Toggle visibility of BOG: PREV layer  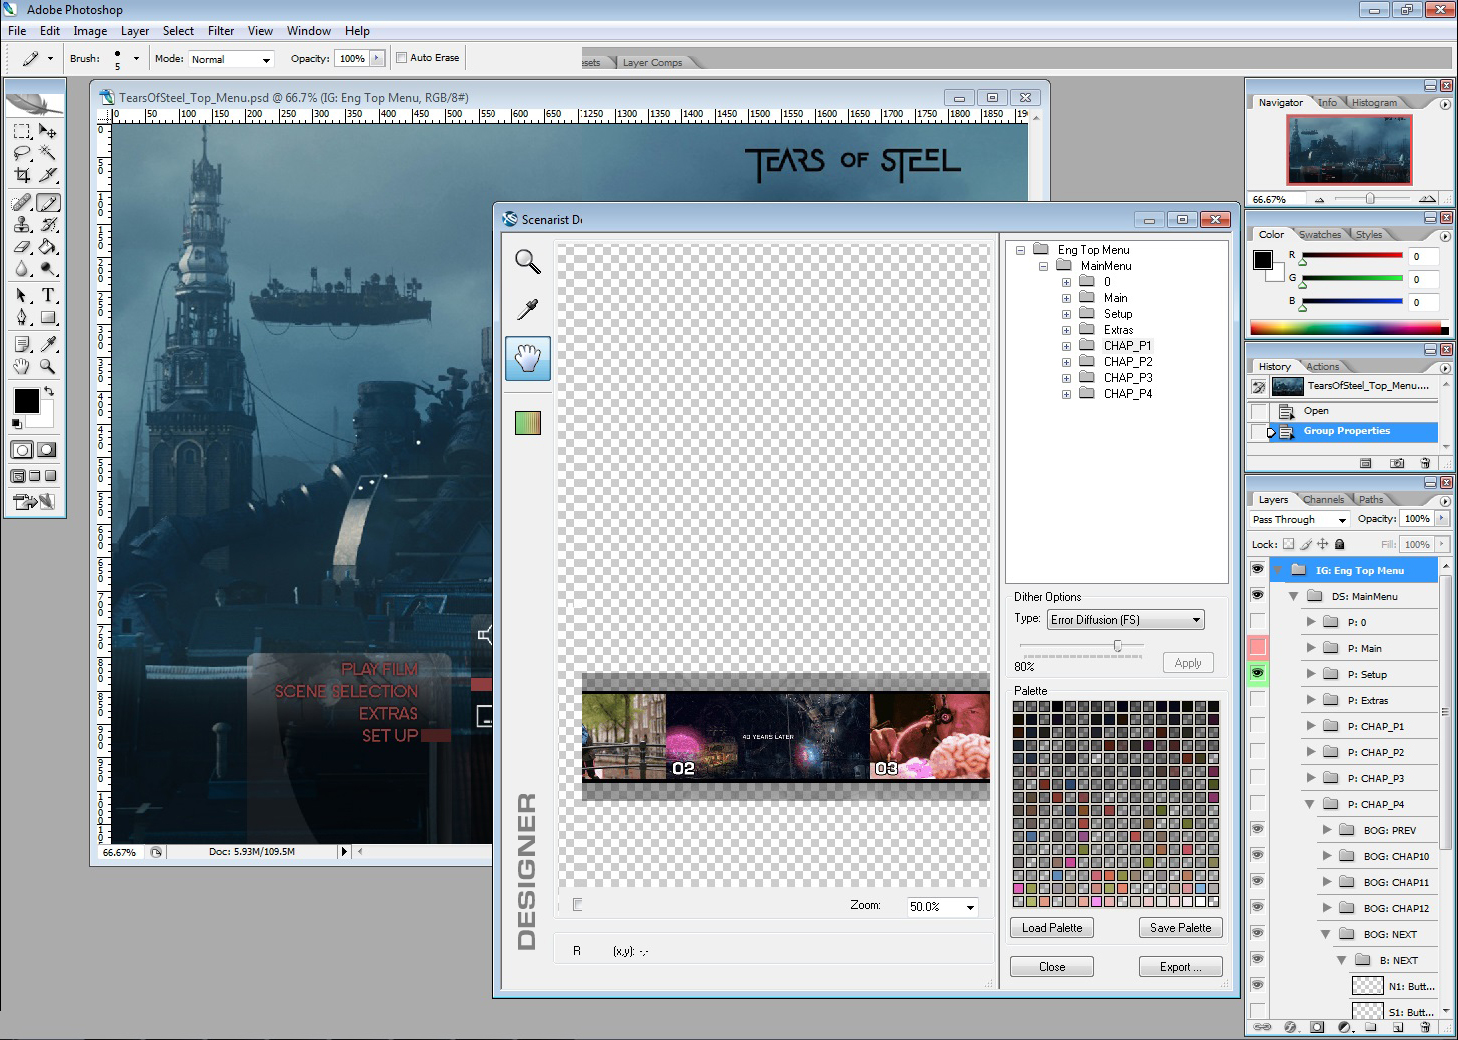click(1257, 829)
